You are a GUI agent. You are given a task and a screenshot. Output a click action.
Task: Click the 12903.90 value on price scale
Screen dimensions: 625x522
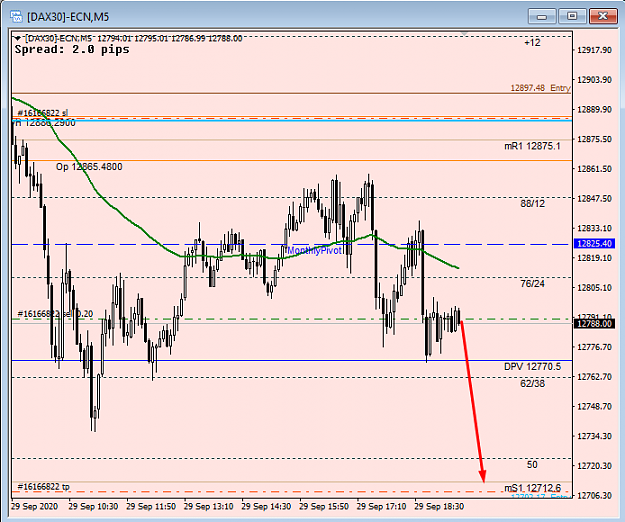[594, 80]
